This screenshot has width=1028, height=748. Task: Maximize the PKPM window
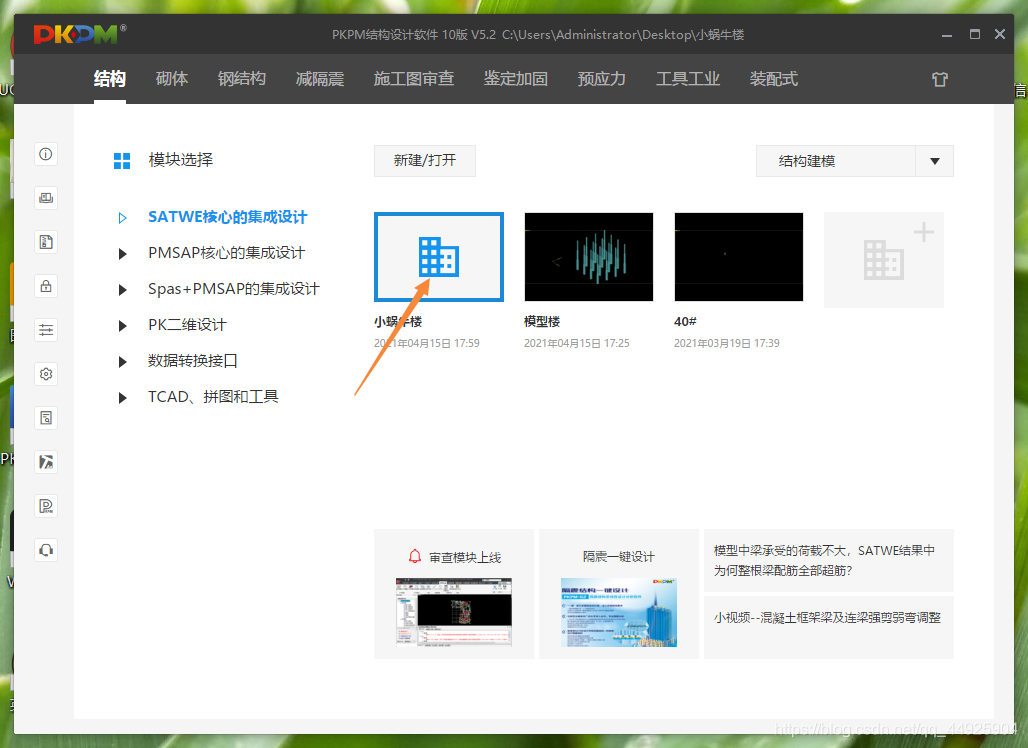point(975,34)
